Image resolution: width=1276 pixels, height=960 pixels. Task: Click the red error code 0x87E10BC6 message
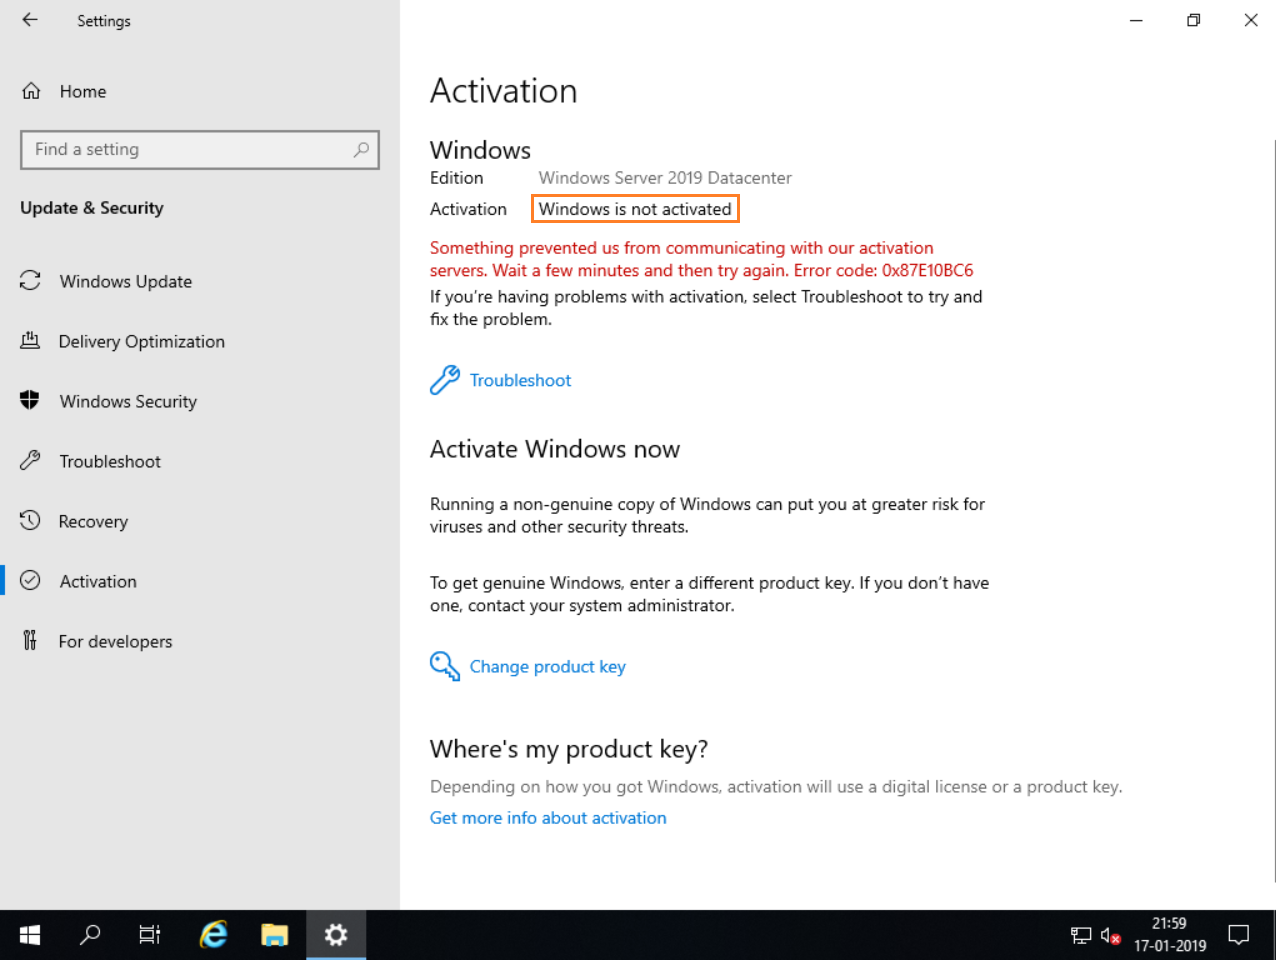(702, 259)
